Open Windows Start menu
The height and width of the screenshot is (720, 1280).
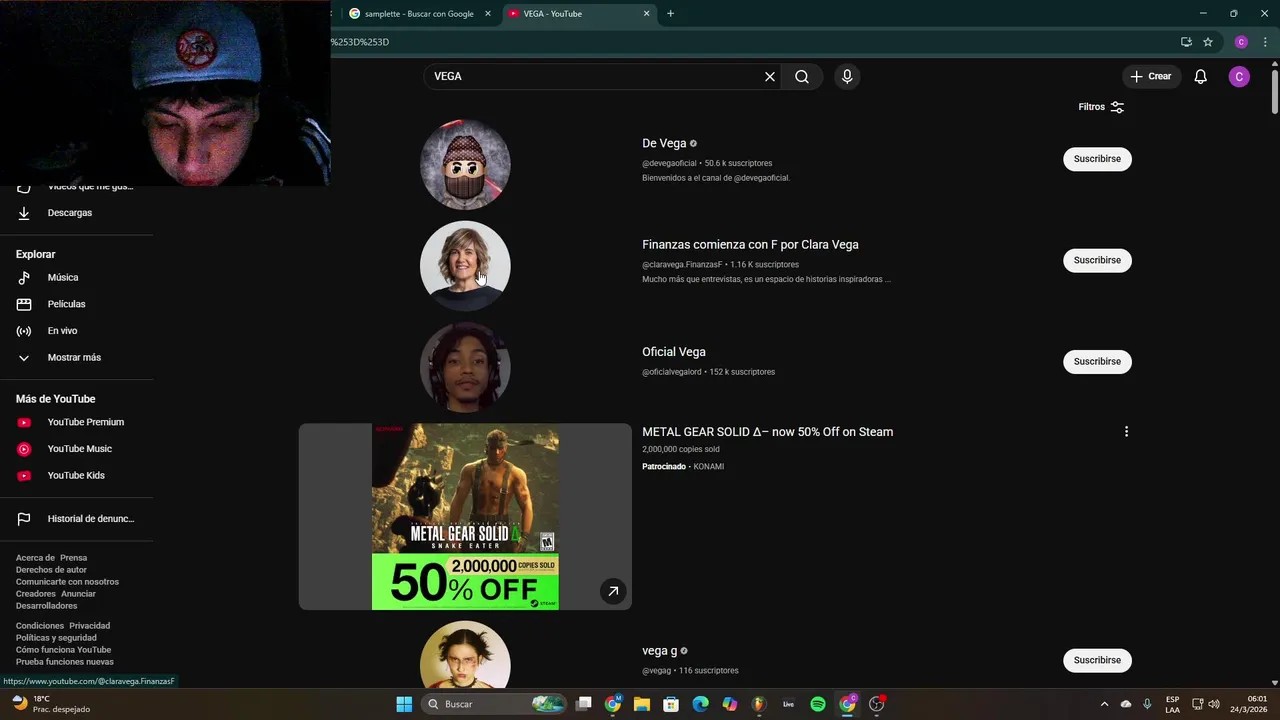pos(404,704)
